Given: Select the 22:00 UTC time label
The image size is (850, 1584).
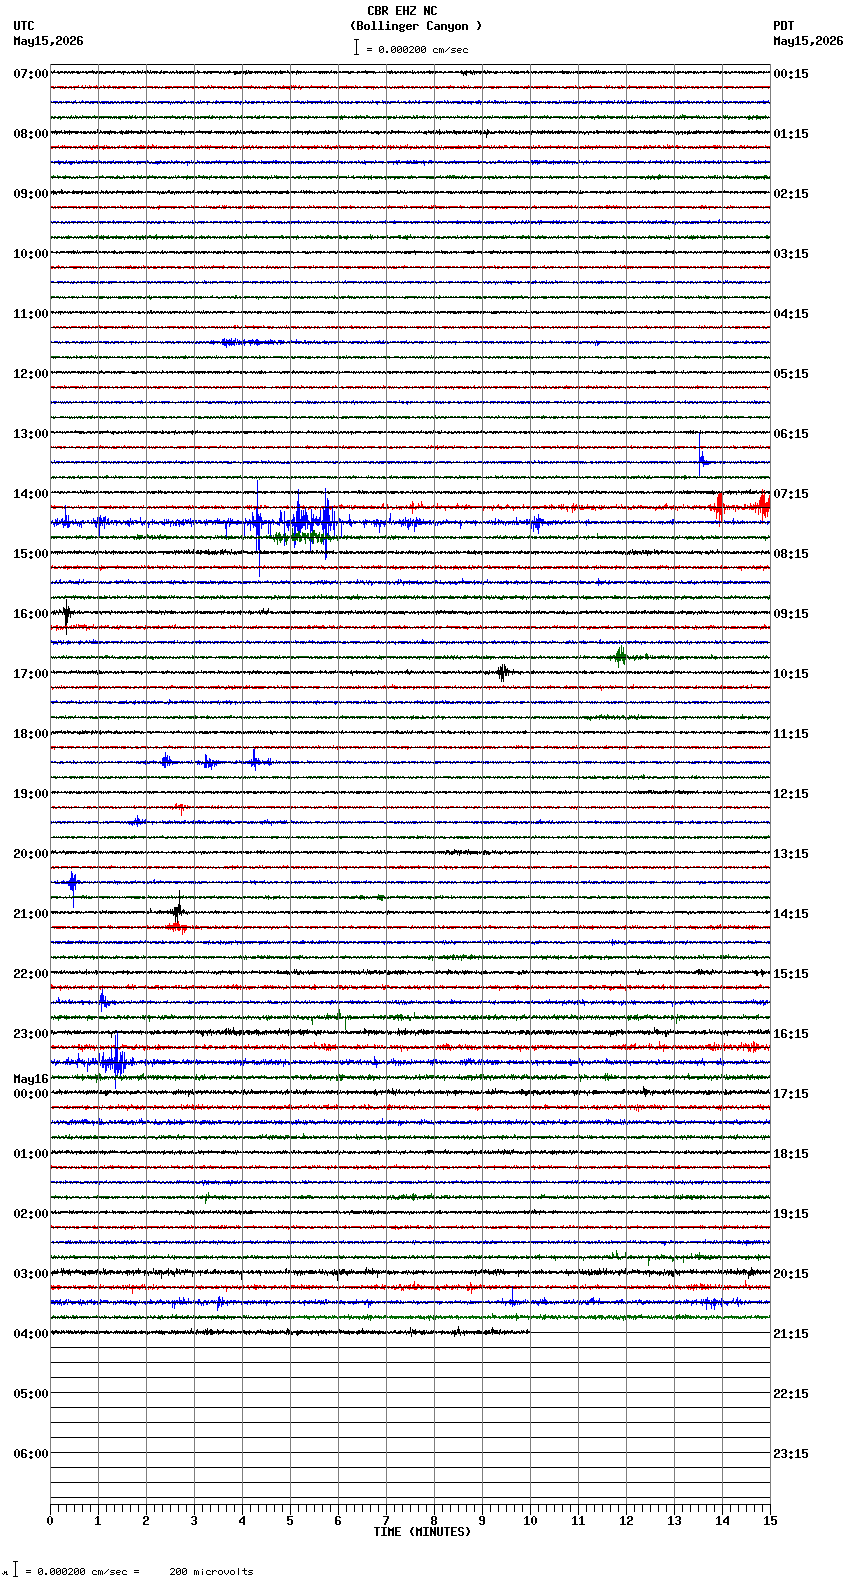Looking at the screenshot, I should 31,974.
